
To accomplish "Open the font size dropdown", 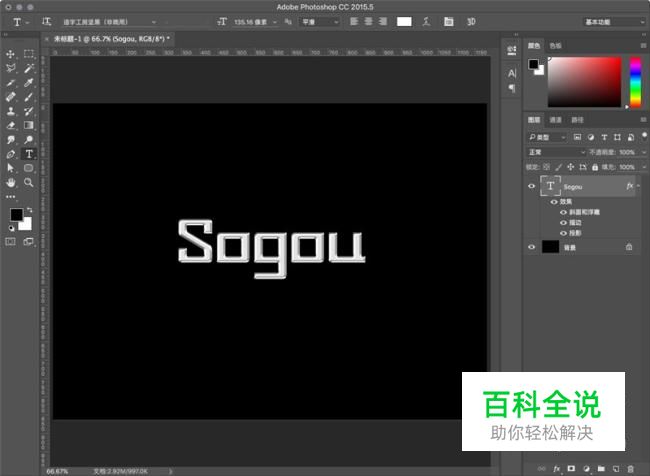I will click(x=274, y=22).
